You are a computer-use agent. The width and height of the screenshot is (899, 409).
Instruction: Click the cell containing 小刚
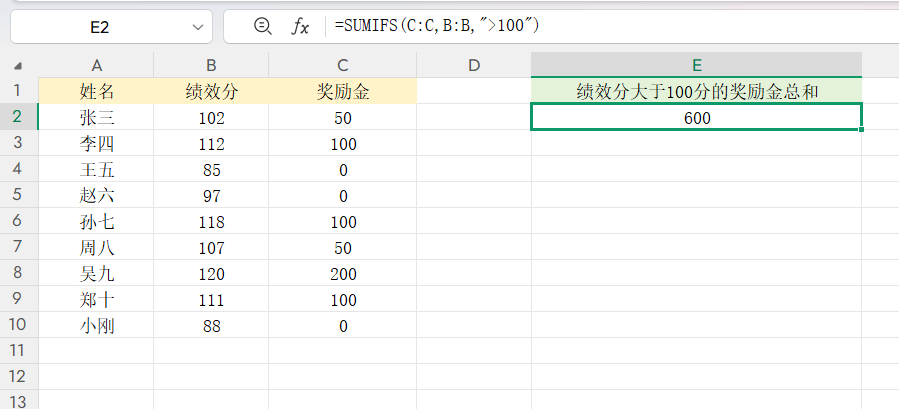click(x=96, y=325)
